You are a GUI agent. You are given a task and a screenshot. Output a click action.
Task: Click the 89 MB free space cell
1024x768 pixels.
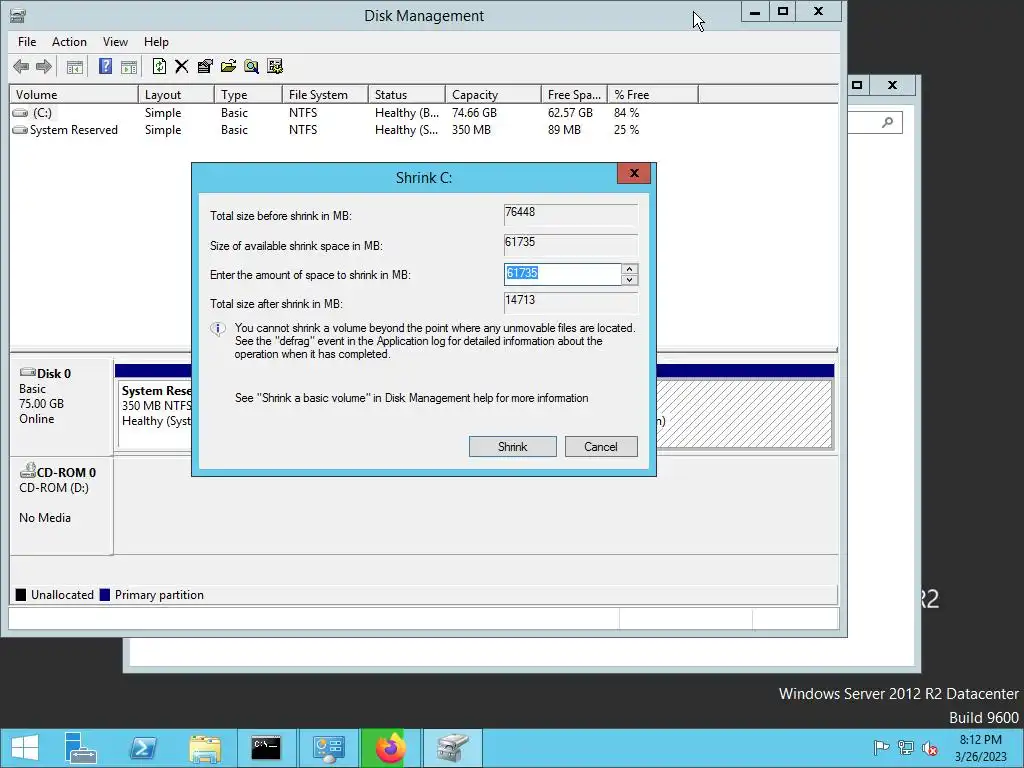564,130
